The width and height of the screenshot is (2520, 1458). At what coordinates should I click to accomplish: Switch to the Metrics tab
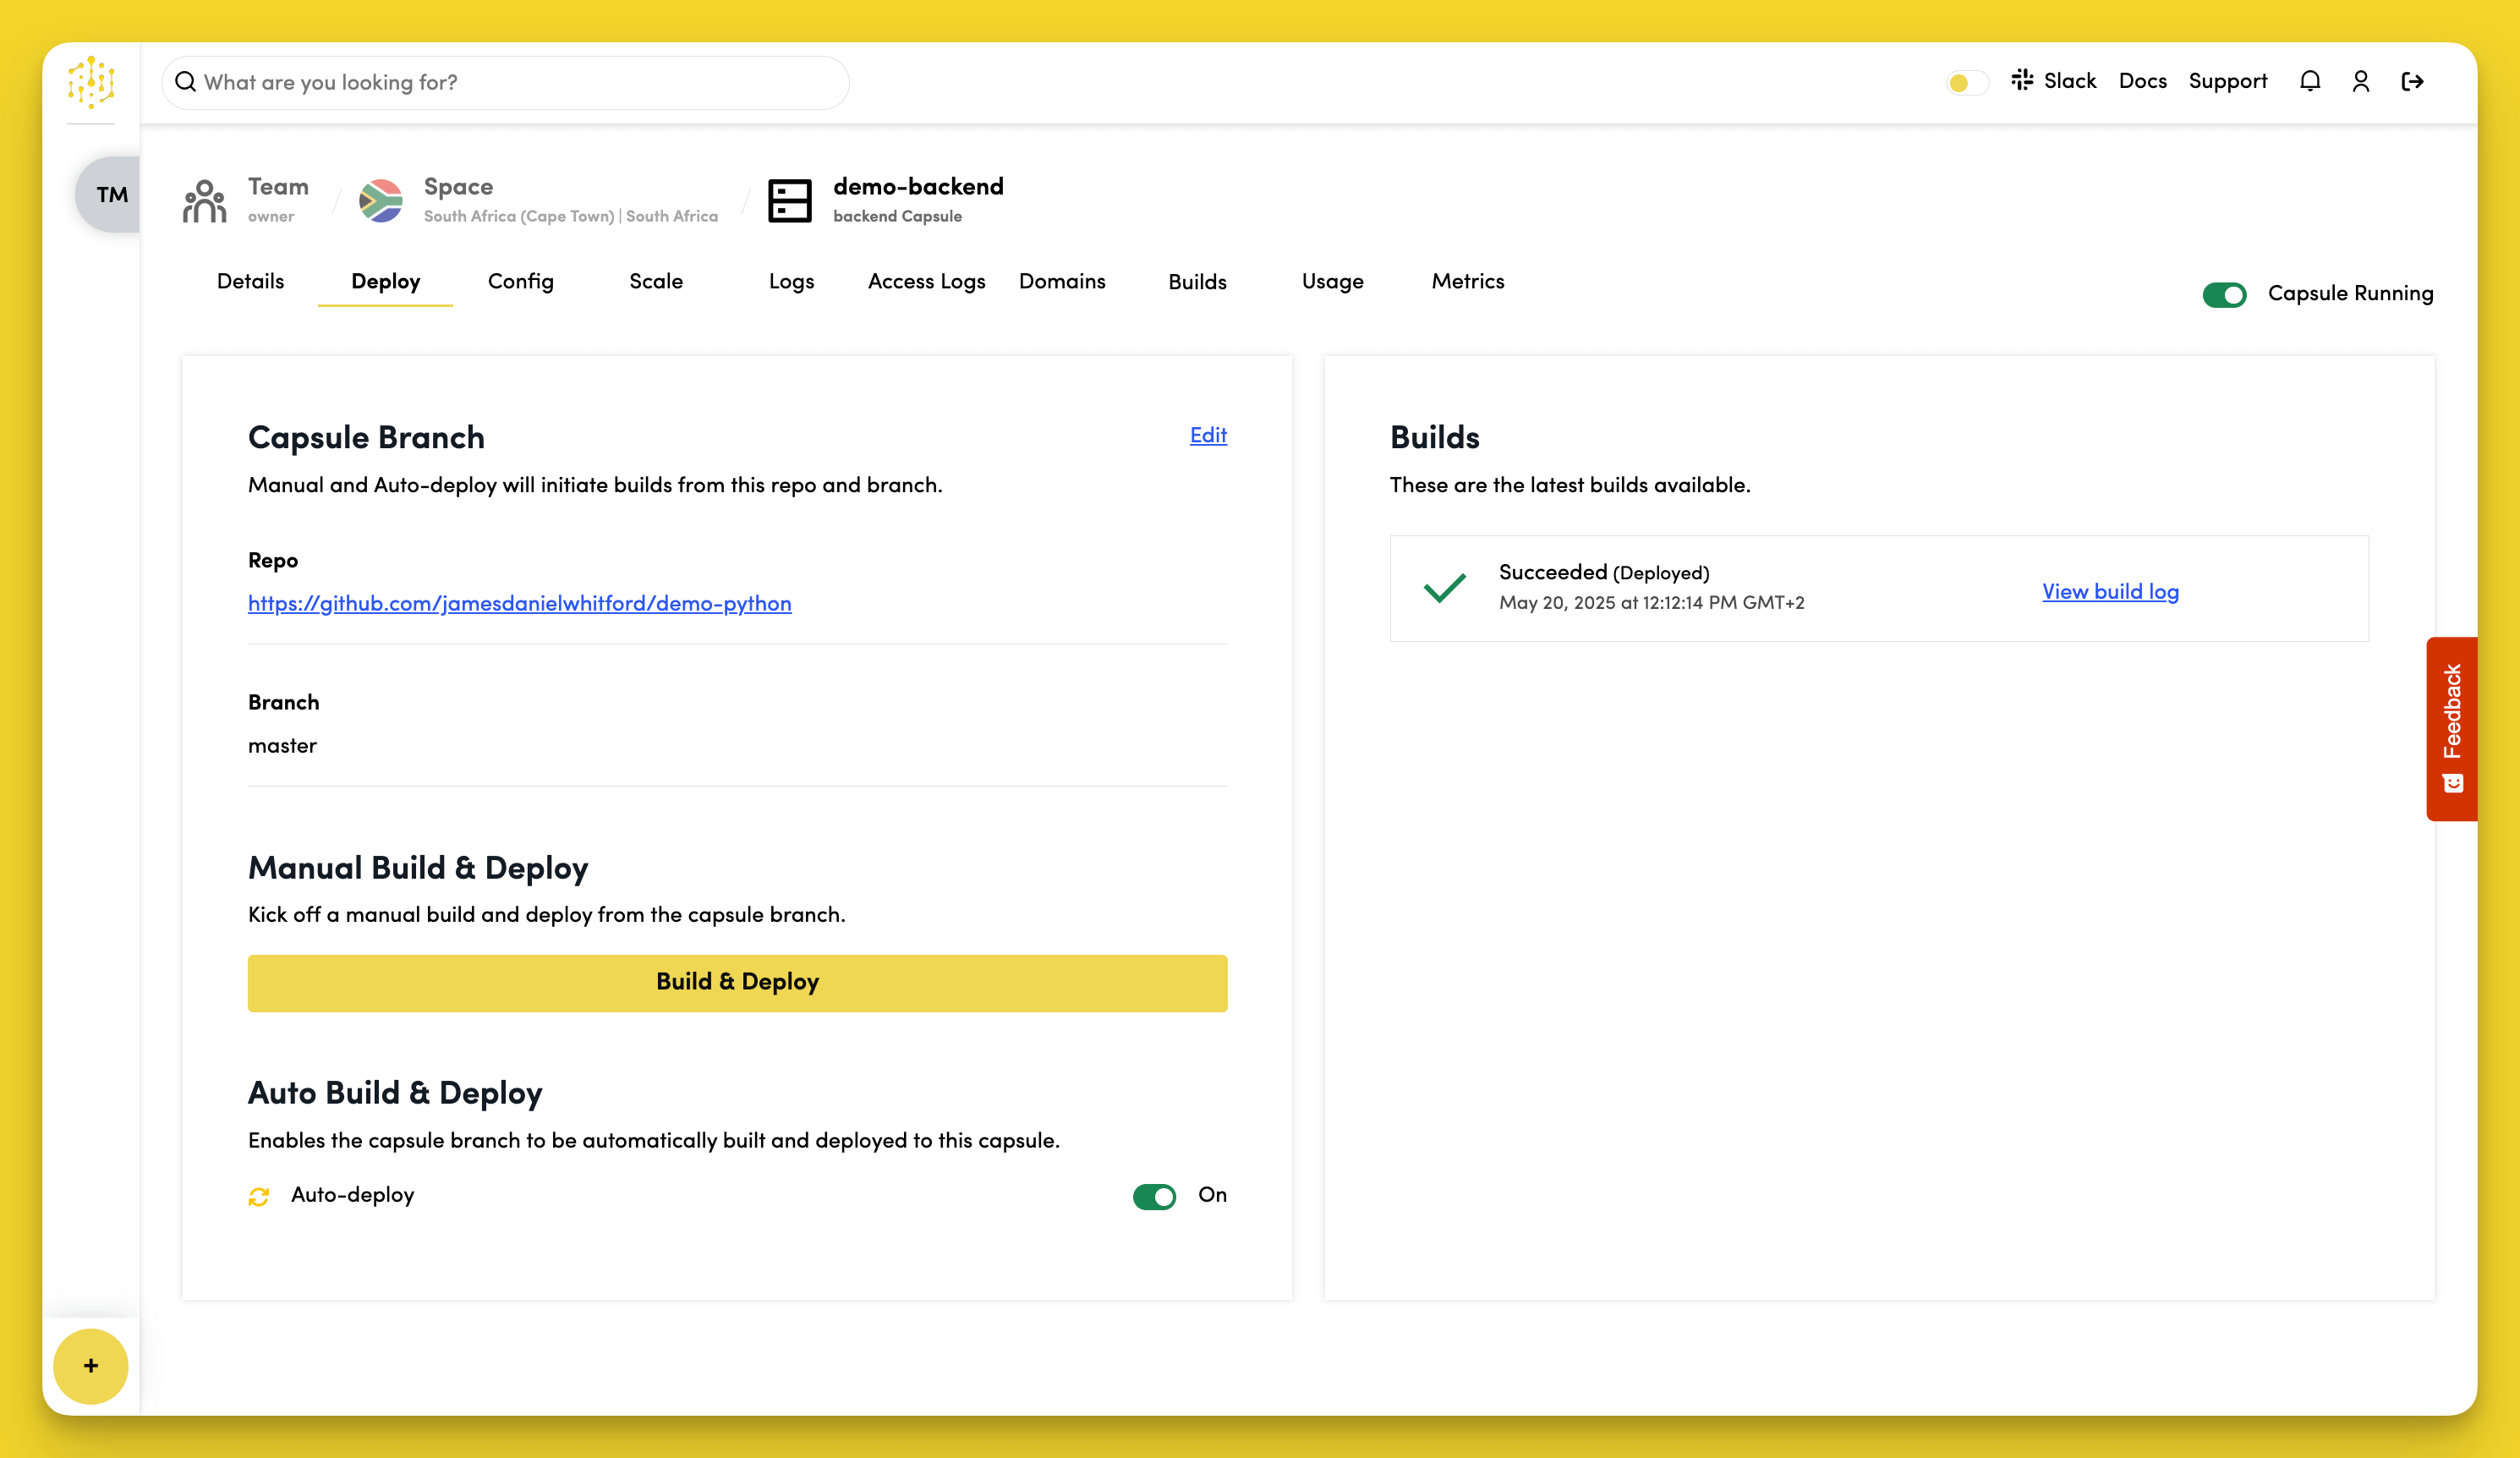[1467, 282]
